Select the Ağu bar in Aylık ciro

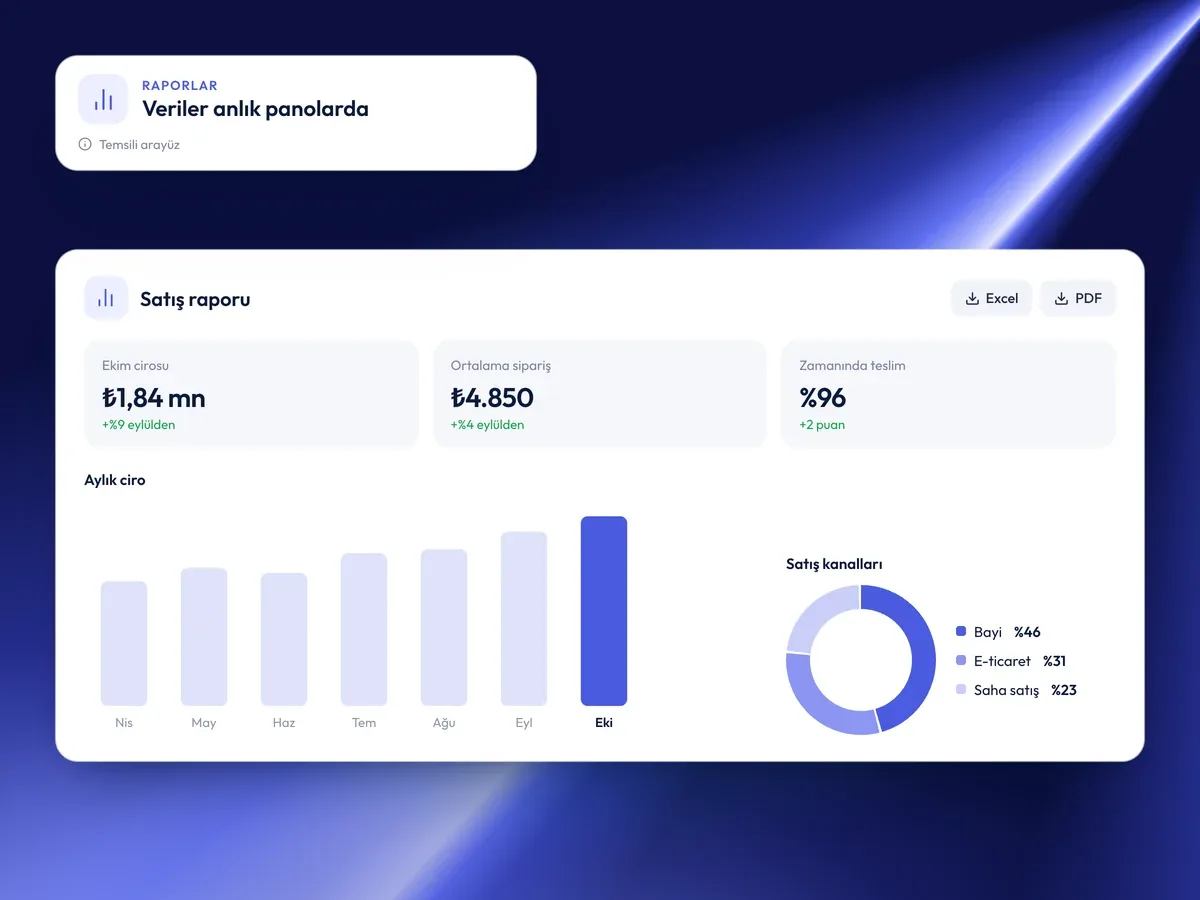[x=444, y=628]
